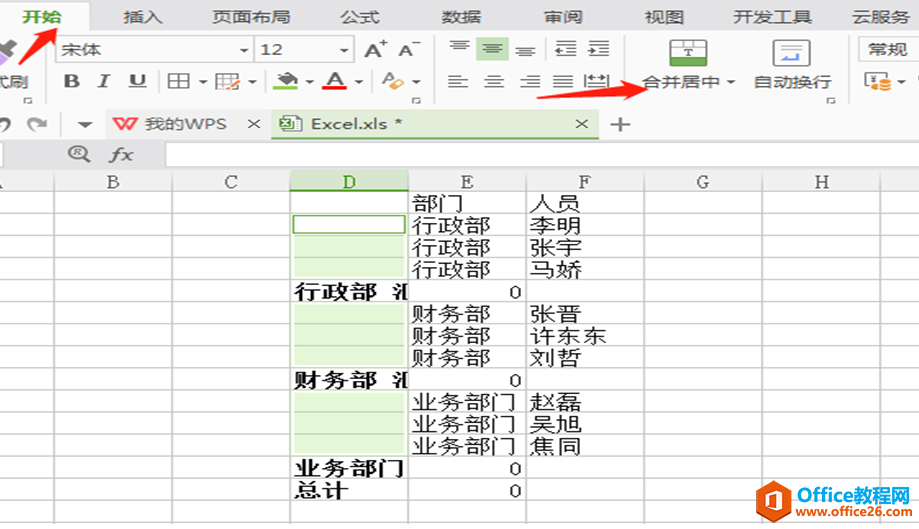Click the distributed alignment icon
Screen dimensions: 919x529
(x=597, y=81)
